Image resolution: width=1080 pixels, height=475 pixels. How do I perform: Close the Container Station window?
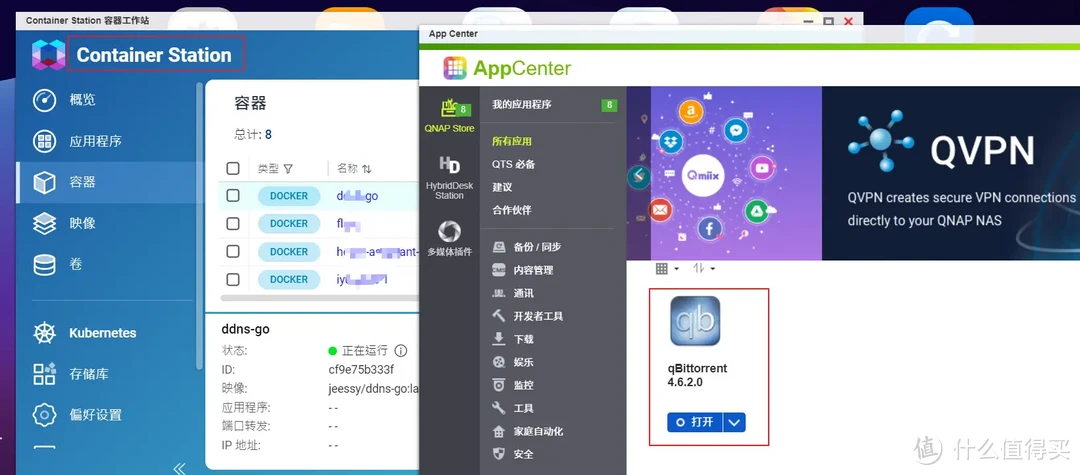[849, 21]
